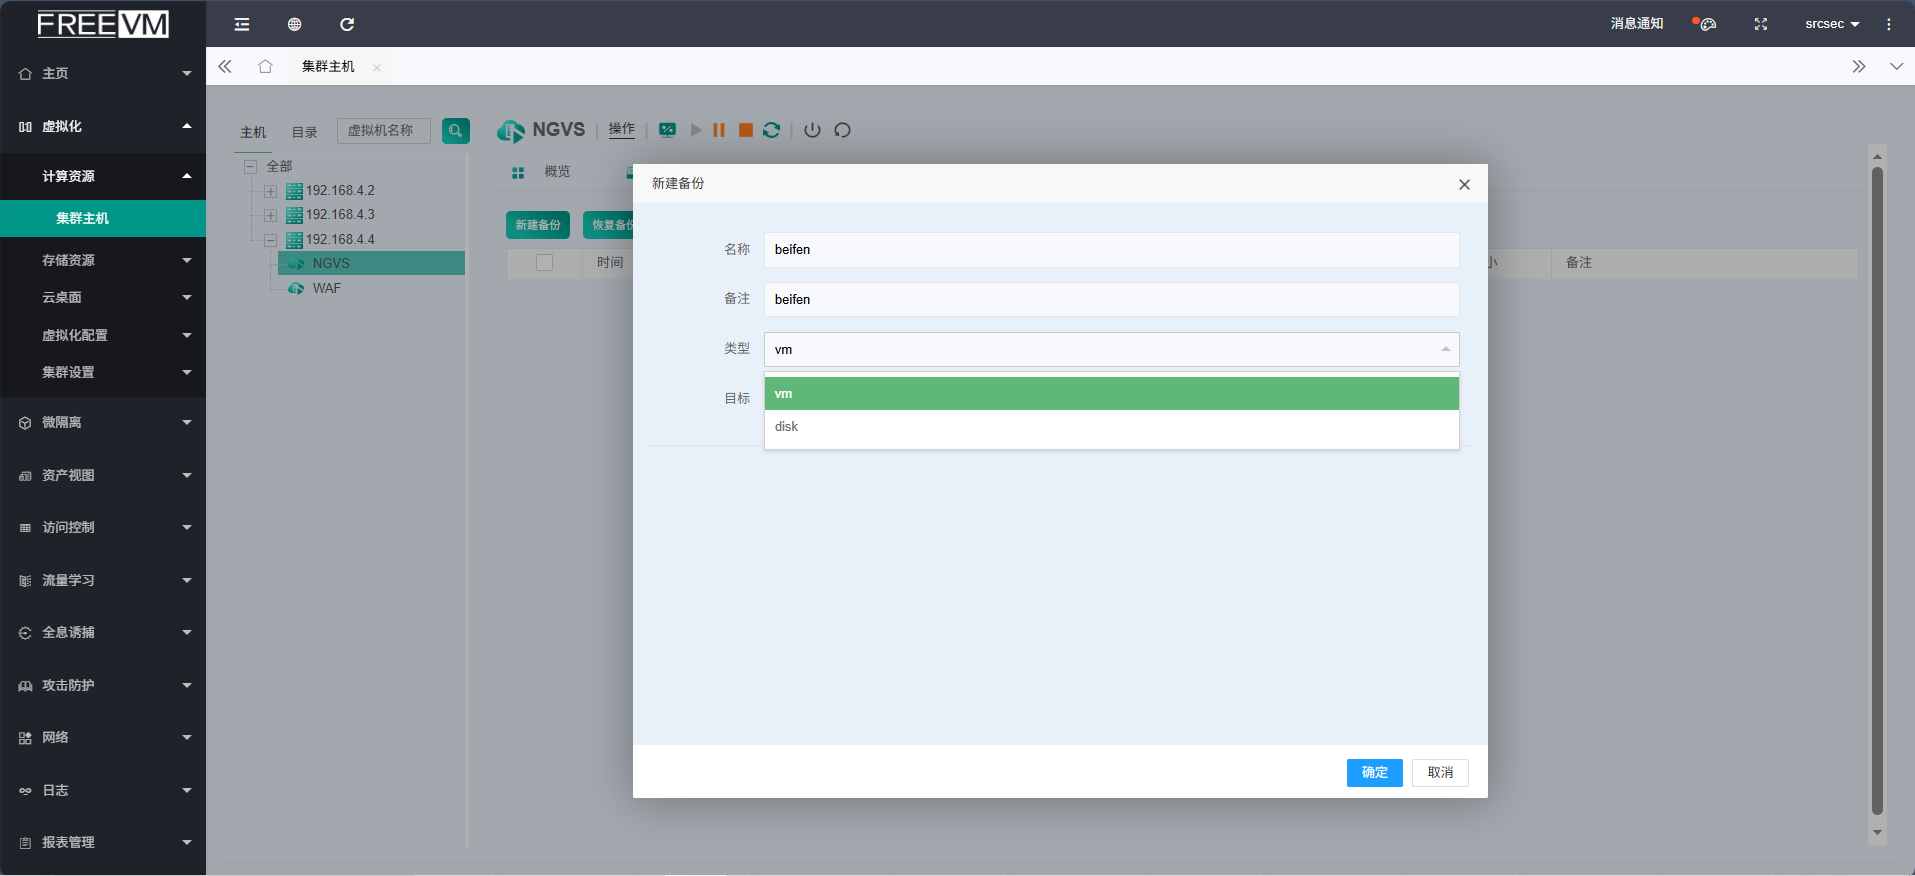Click the 取消 cancel button

coord(1440,773)
